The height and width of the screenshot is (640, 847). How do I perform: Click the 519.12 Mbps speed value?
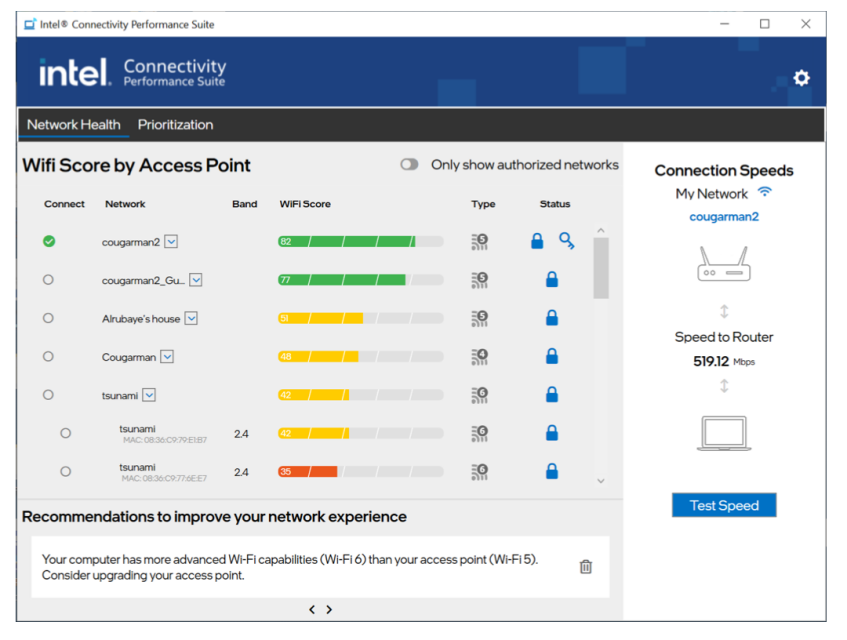tap(724, 361)
